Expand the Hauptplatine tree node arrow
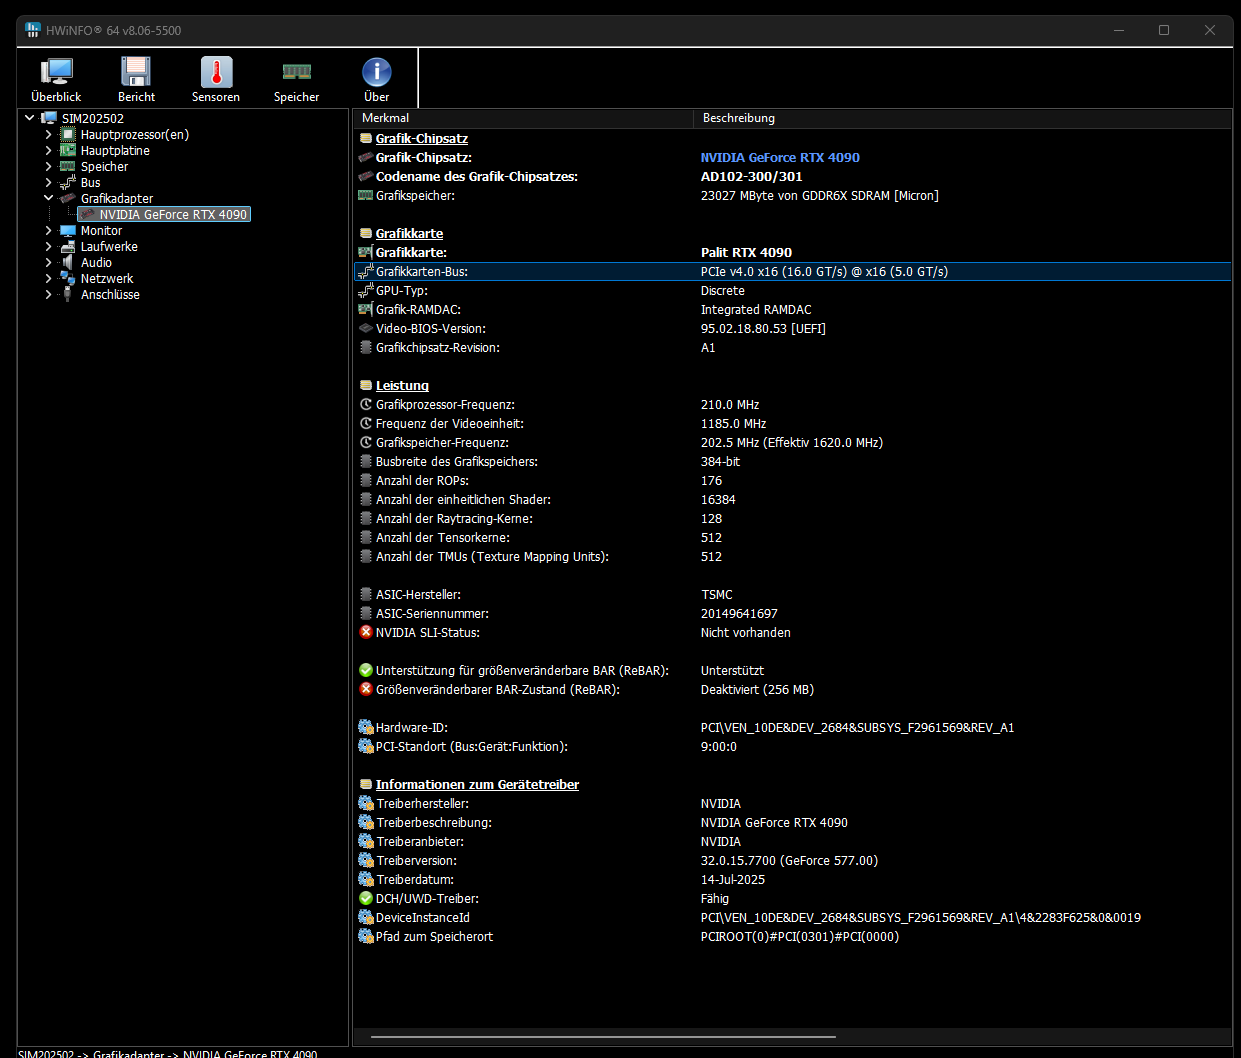Screen dimensions: 1241x1058 coord(48,150)
